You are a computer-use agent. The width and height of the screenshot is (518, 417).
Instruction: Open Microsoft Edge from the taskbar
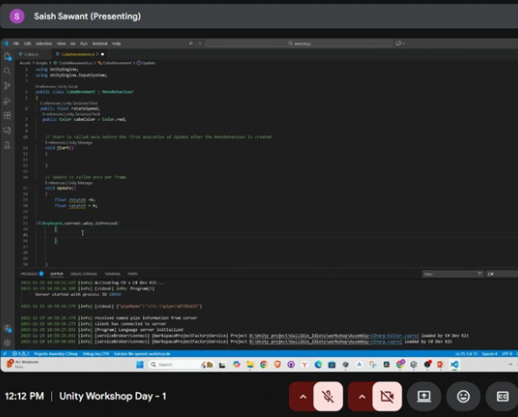(318, 365)
